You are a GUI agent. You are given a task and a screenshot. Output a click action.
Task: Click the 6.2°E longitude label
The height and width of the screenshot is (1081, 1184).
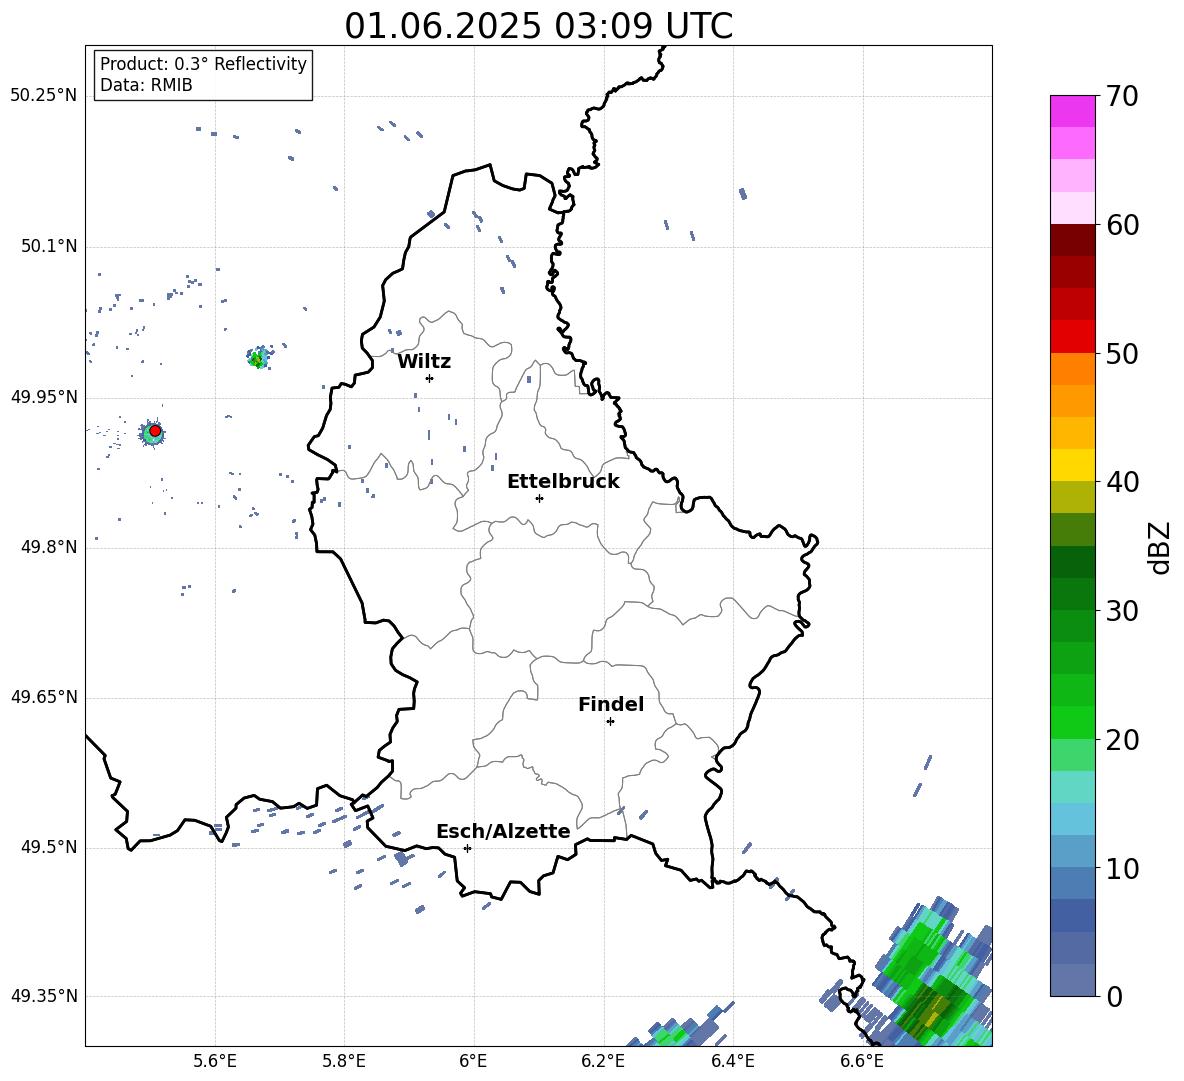603,1061
